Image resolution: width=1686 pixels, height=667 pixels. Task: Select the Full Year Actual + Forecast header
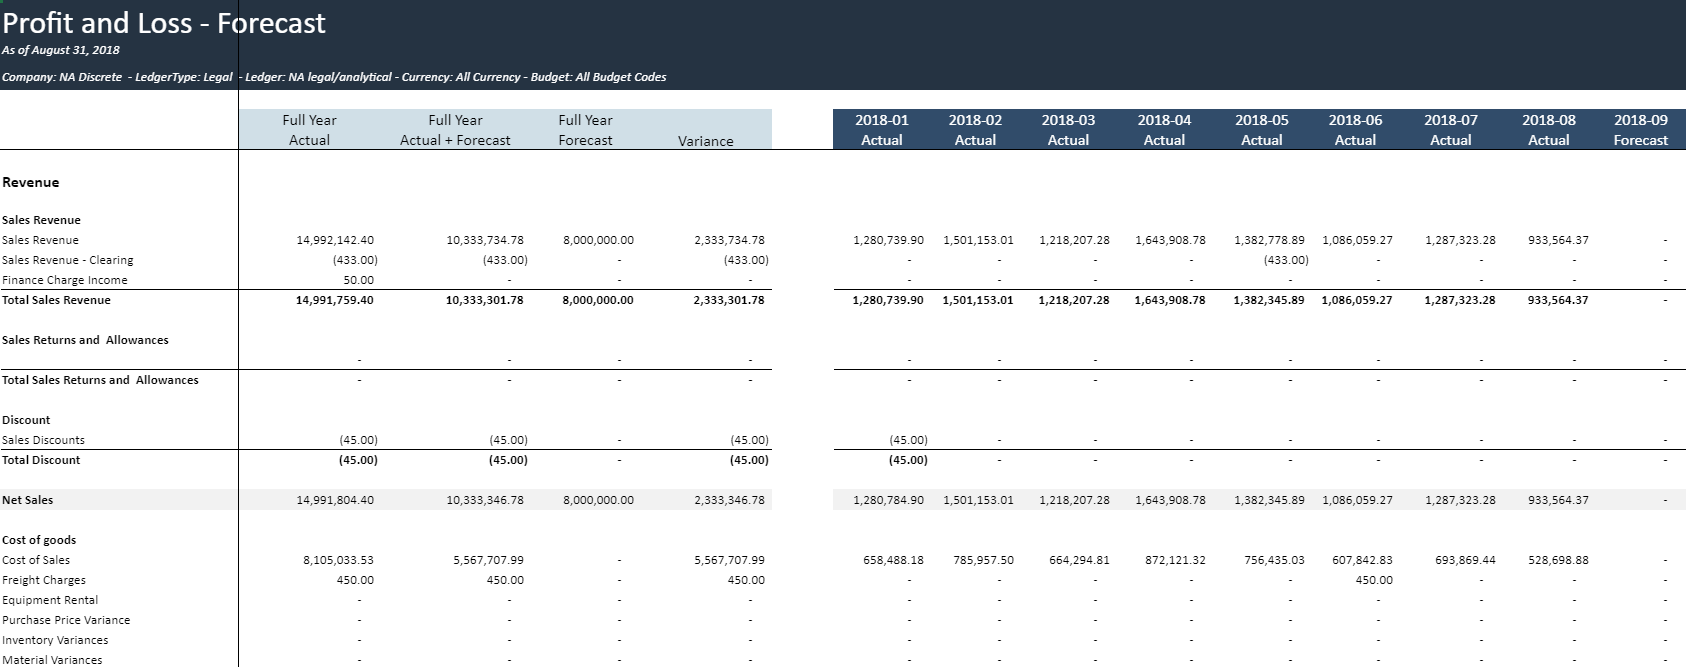(x=455, y=130)
